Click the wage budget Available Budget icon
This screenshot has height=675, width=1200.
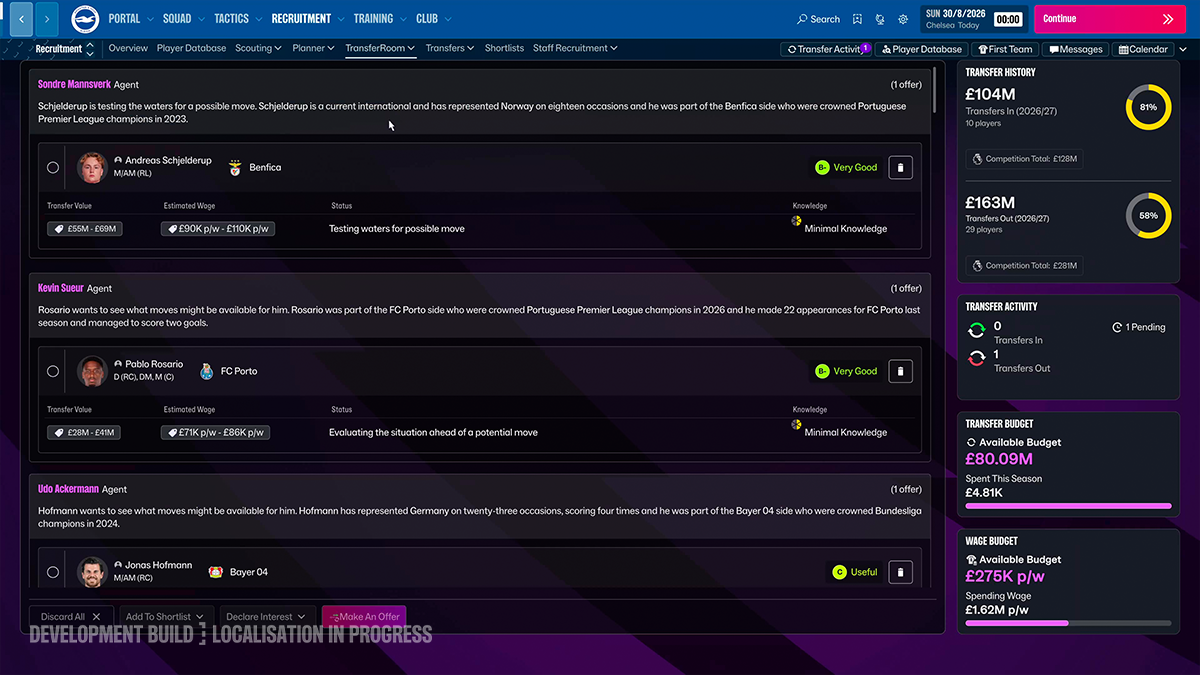point(971,560)
